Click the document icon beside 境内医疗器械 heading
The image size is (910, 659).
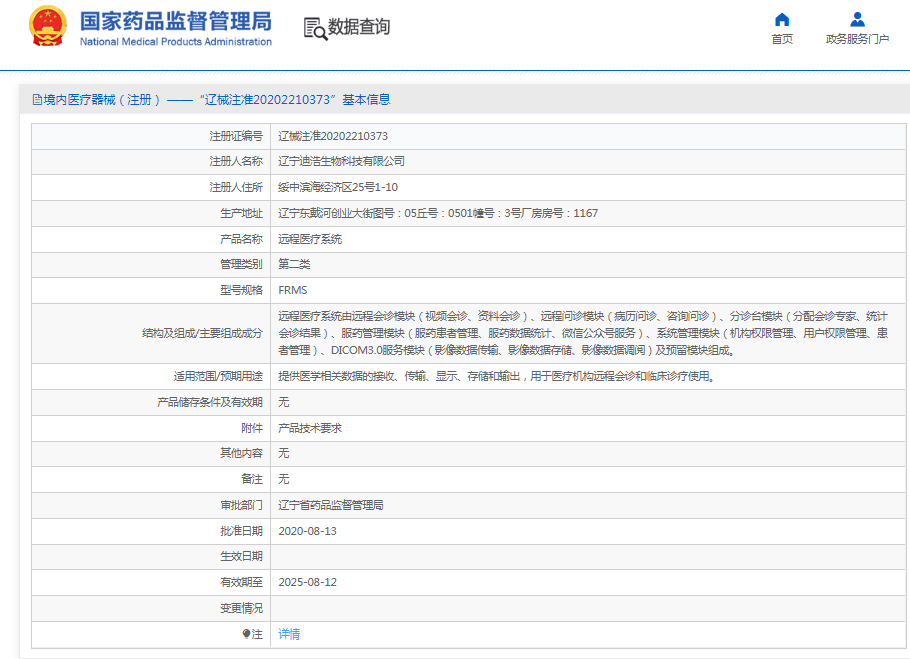[x=37, y=100]
